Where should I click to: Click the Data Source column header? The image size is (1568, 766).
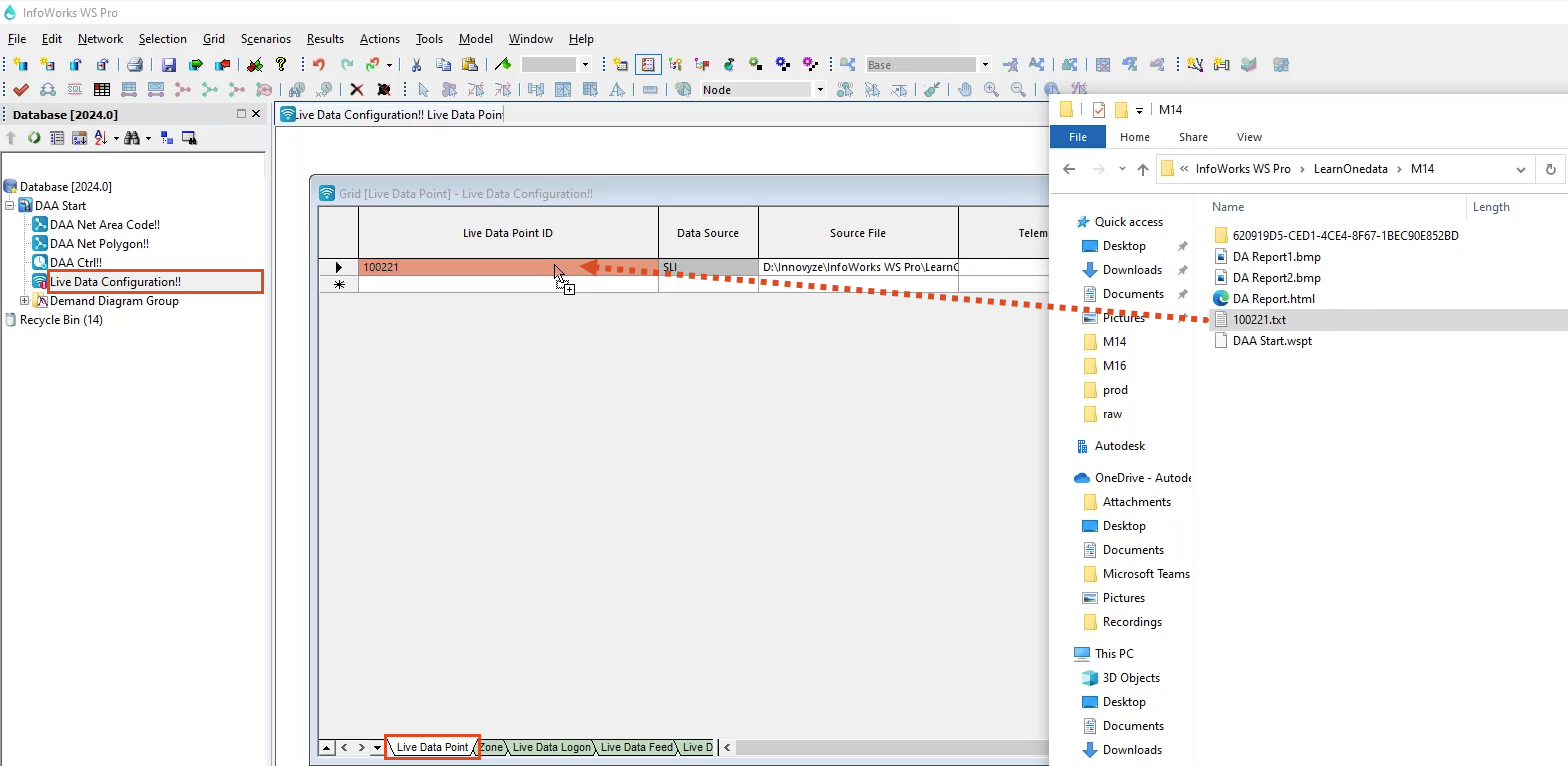click(708, 233)
